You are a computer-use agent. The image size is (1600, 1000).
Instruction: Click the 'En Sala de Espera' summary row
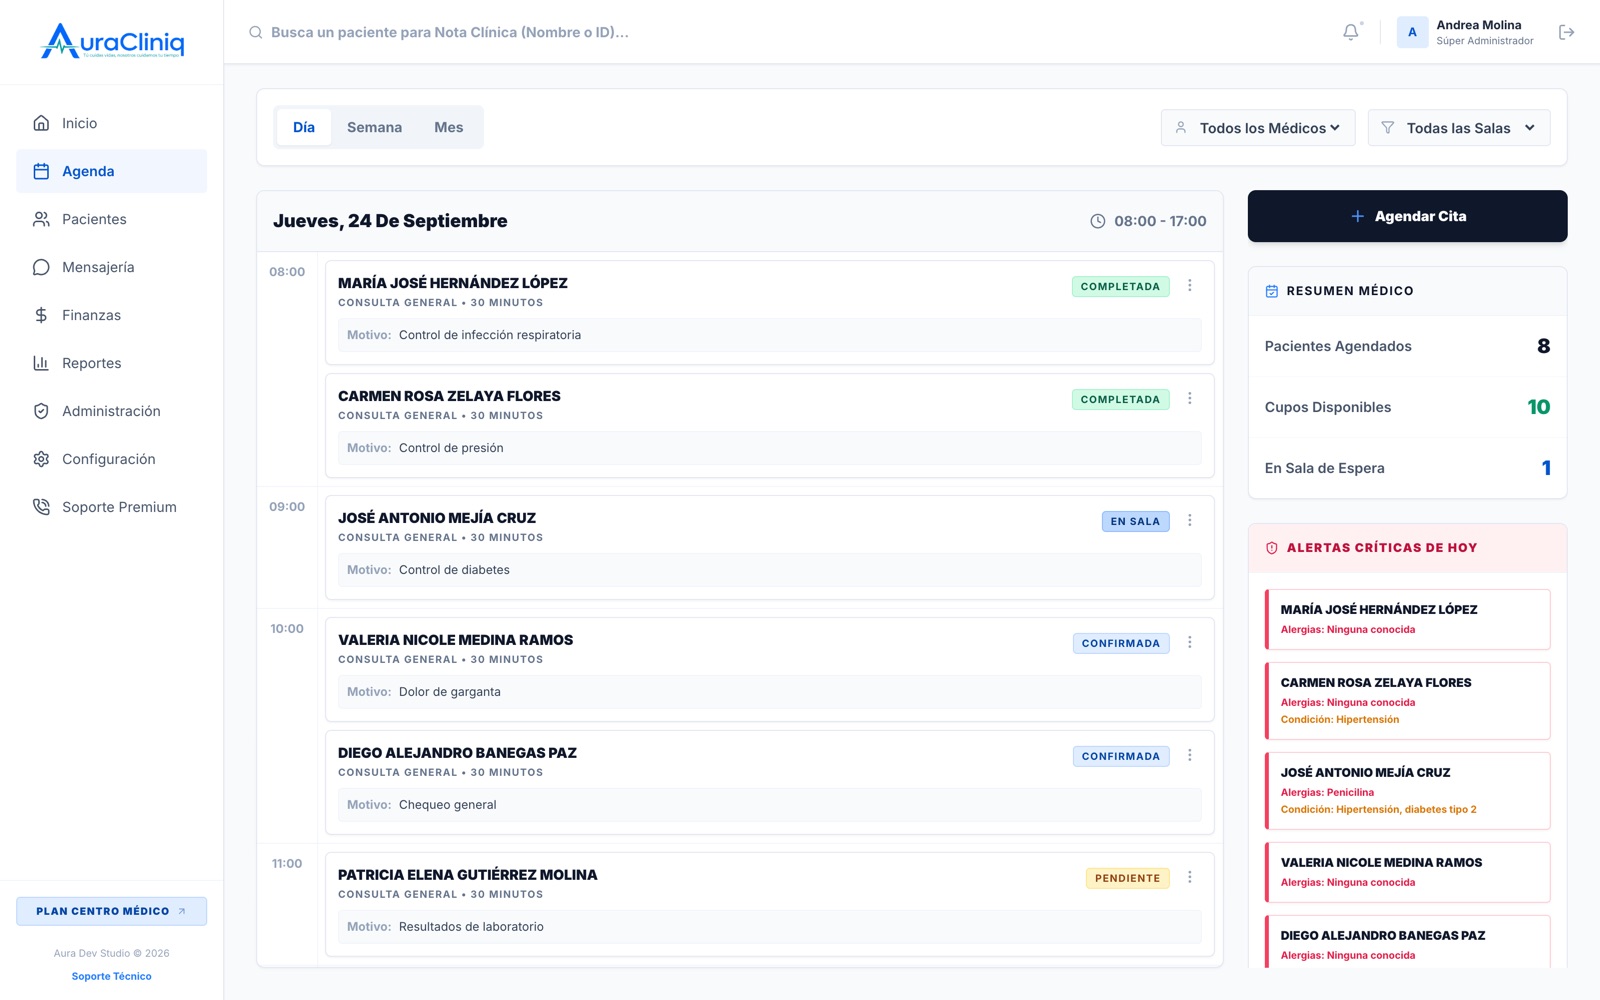1407,468
